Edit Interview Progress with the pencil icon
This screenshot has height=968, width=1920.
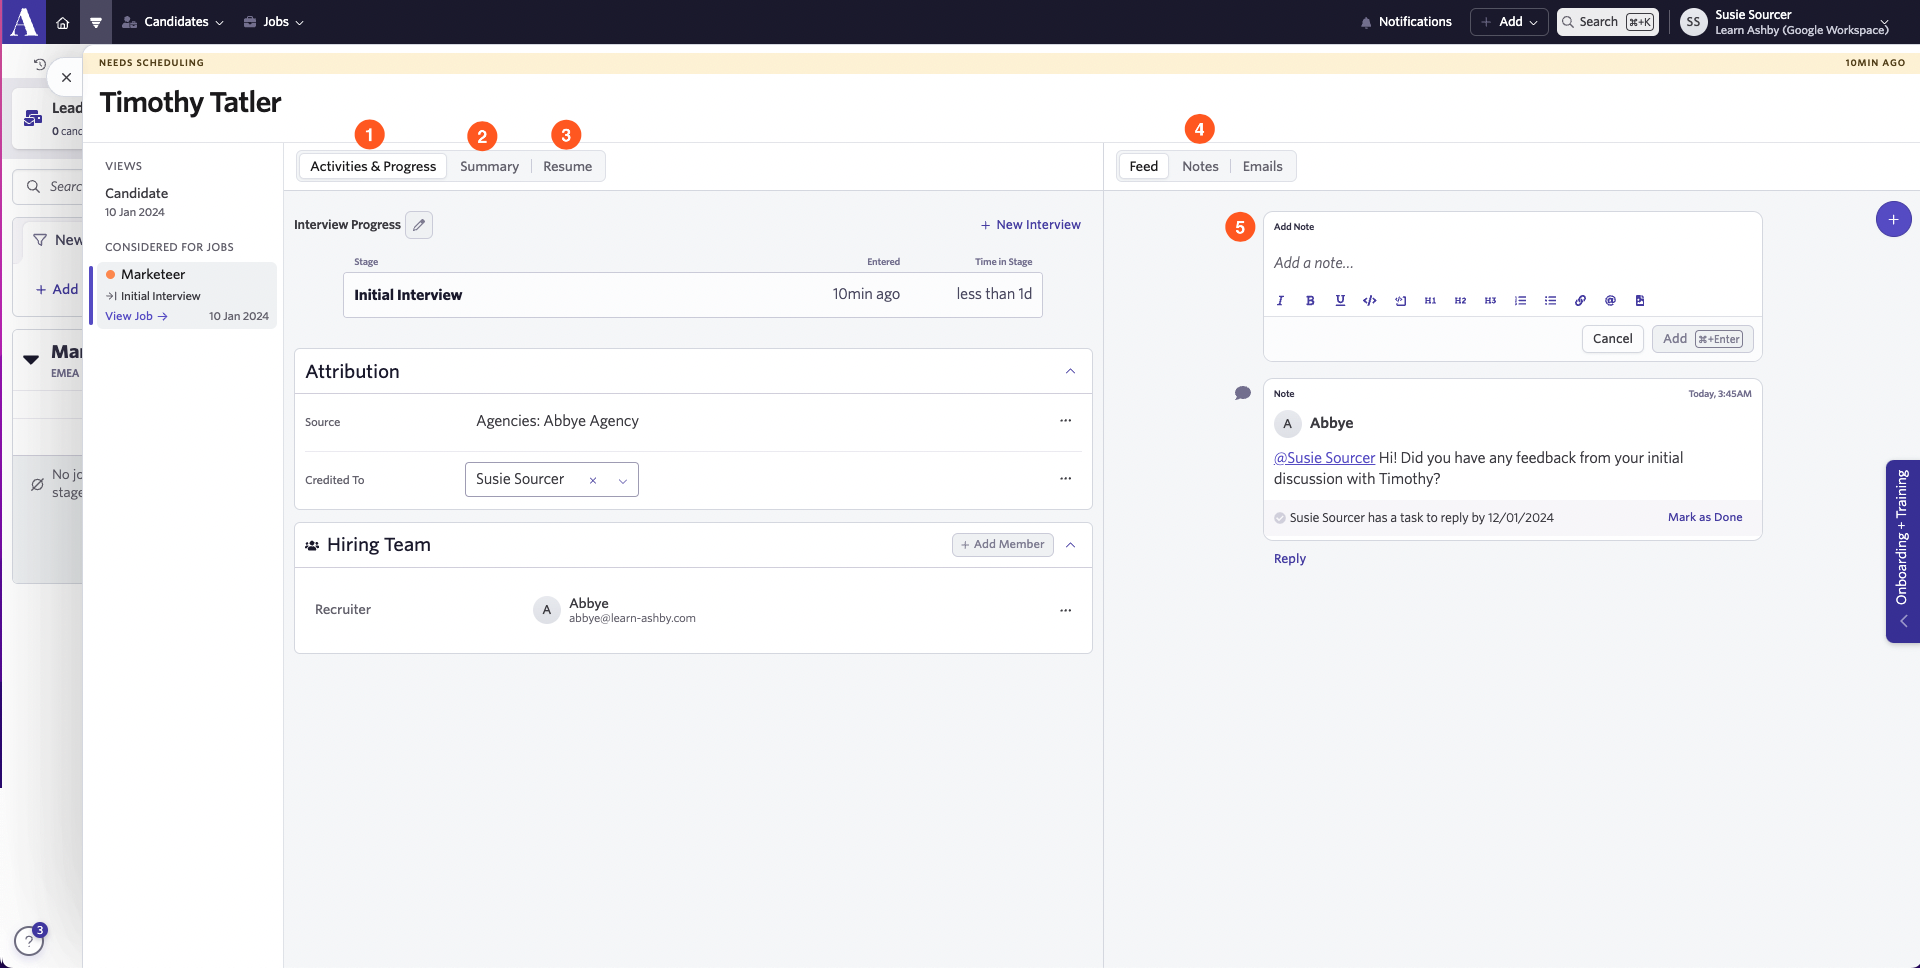tap(419, 225)
